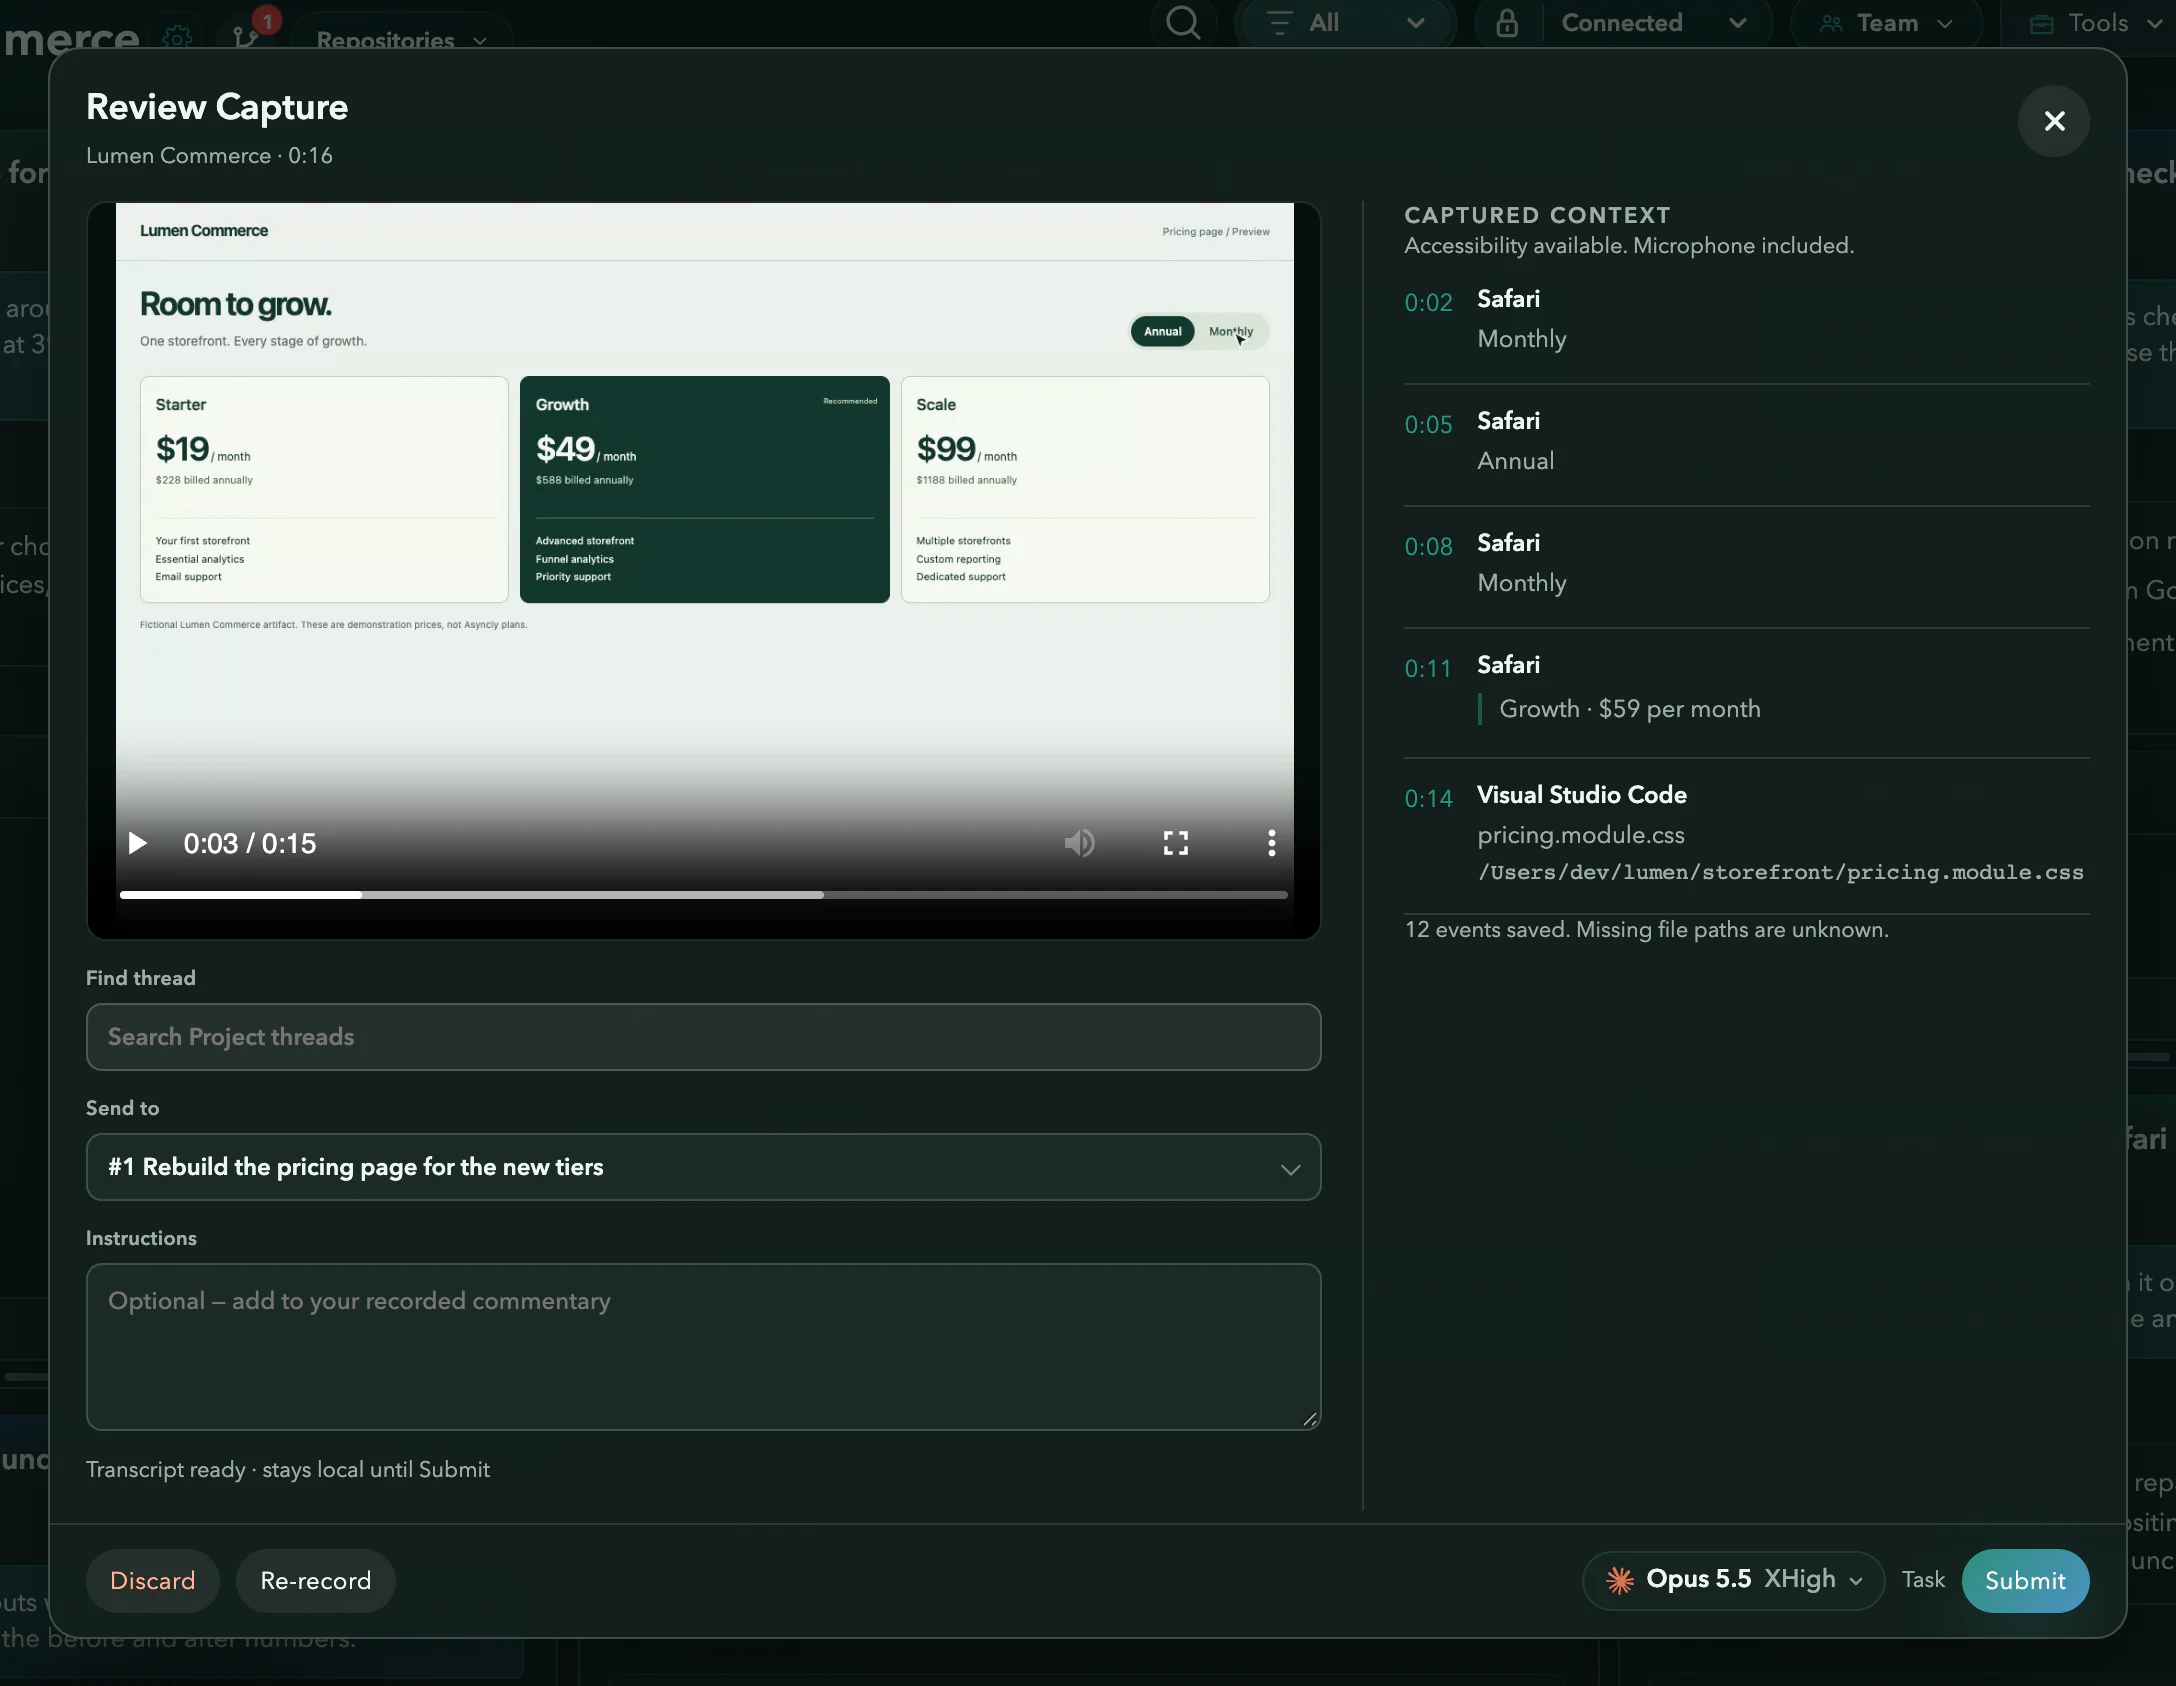Screen dimensions: 2176x1686
Task: Click the resize grip of the Instructions box
Action: point(1309,1418)
